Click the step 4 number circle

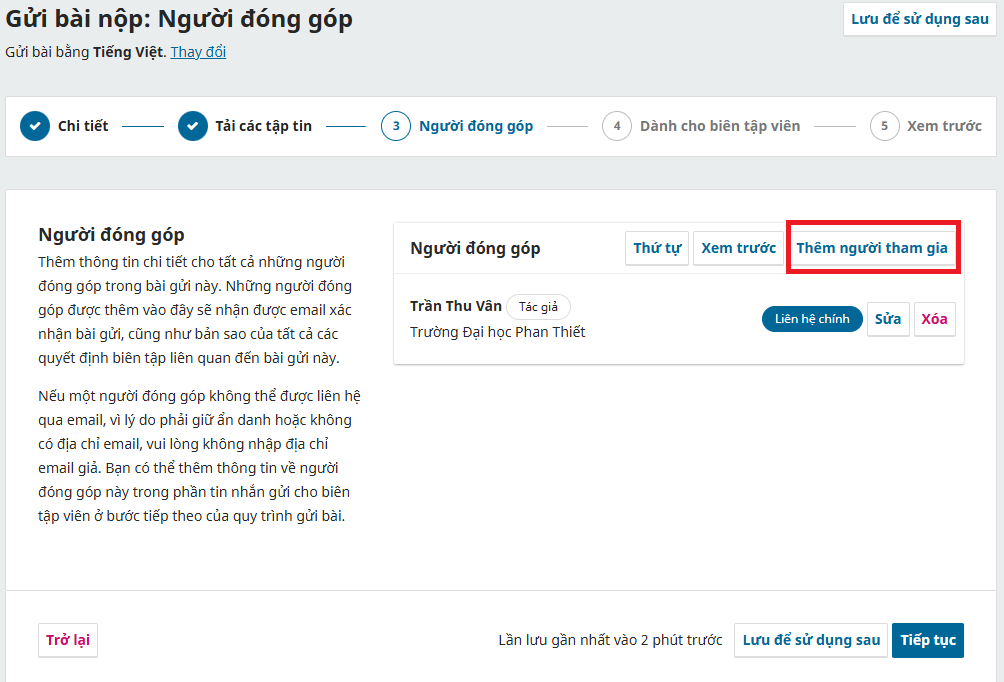[617, 126]
